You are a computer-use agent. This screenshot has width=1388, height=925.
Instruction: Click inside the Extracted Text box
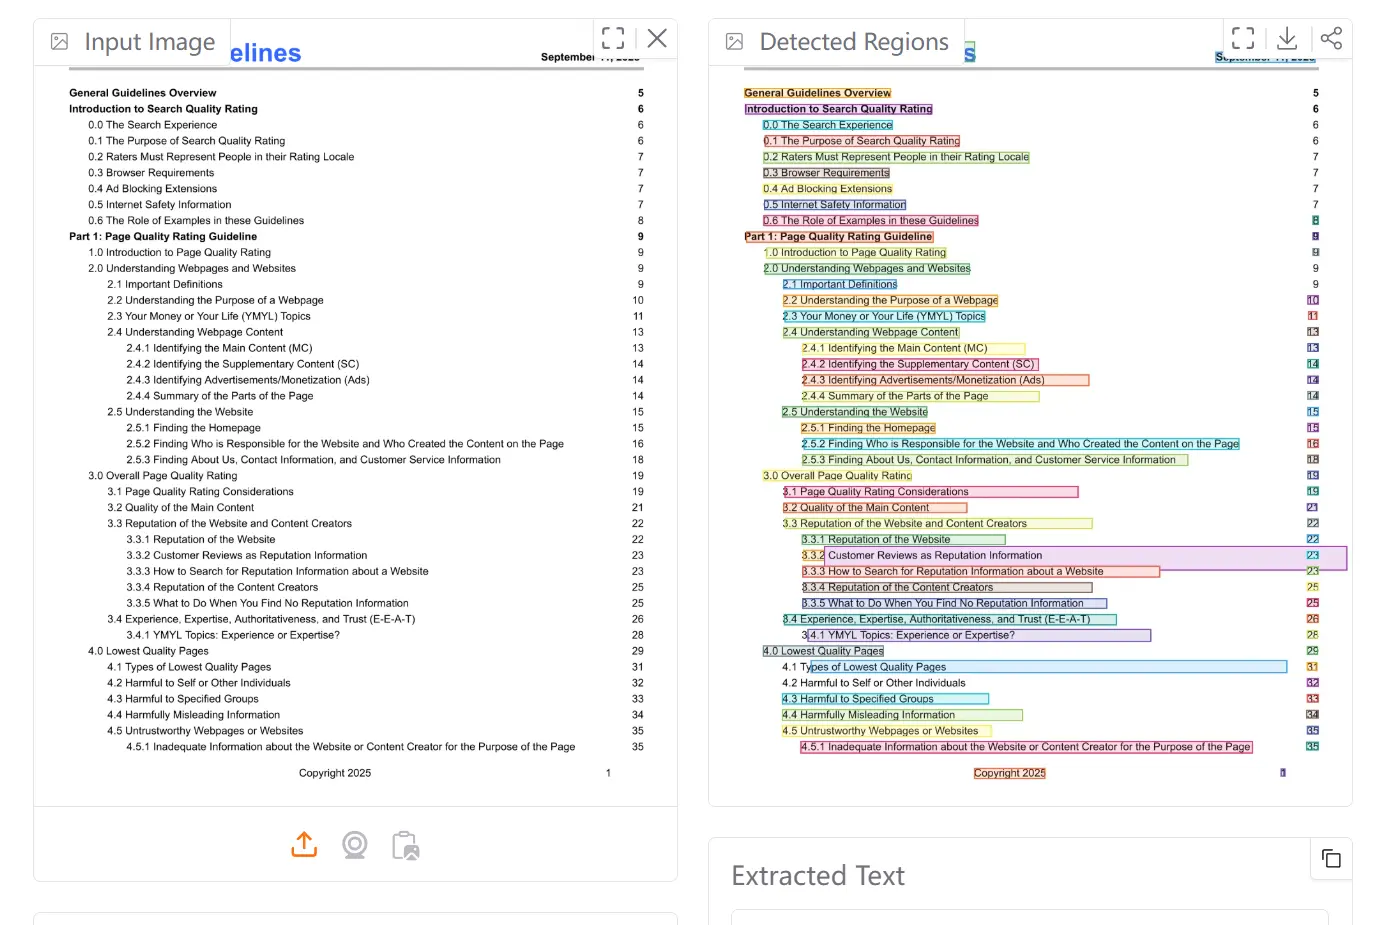click(x=1029, y=916)
